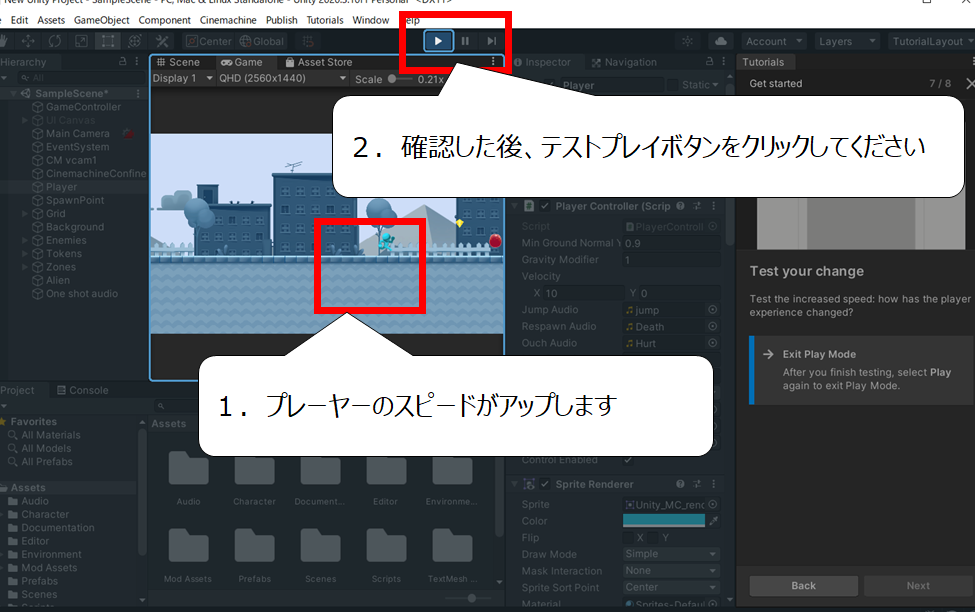Open the Game view three-dot options menu
The height and width of the screenshot is (612, 975).
point(493,62)
